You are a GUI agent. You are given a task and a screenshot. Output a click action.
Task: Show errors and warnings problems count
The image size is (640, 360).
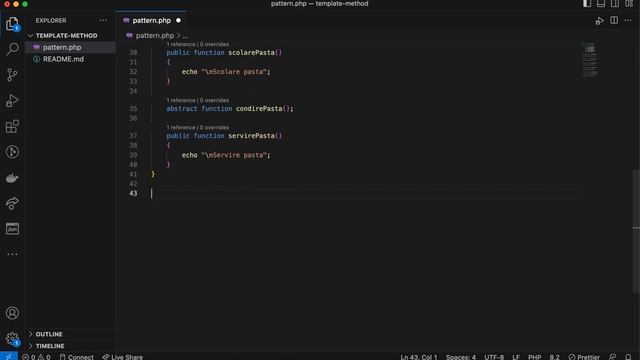36,357
